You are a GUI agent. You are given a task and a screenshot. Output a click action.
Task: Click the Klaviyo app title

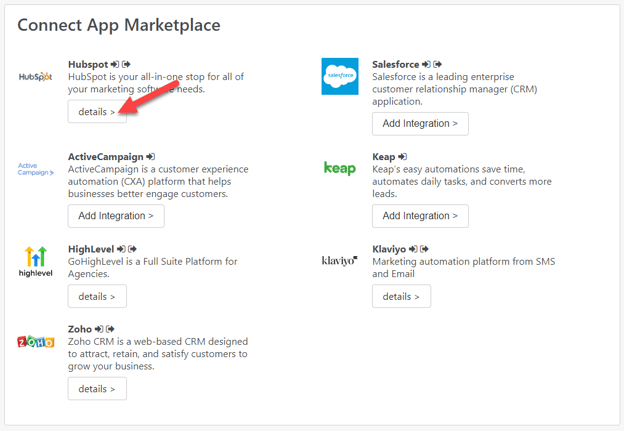coord(389,249)
